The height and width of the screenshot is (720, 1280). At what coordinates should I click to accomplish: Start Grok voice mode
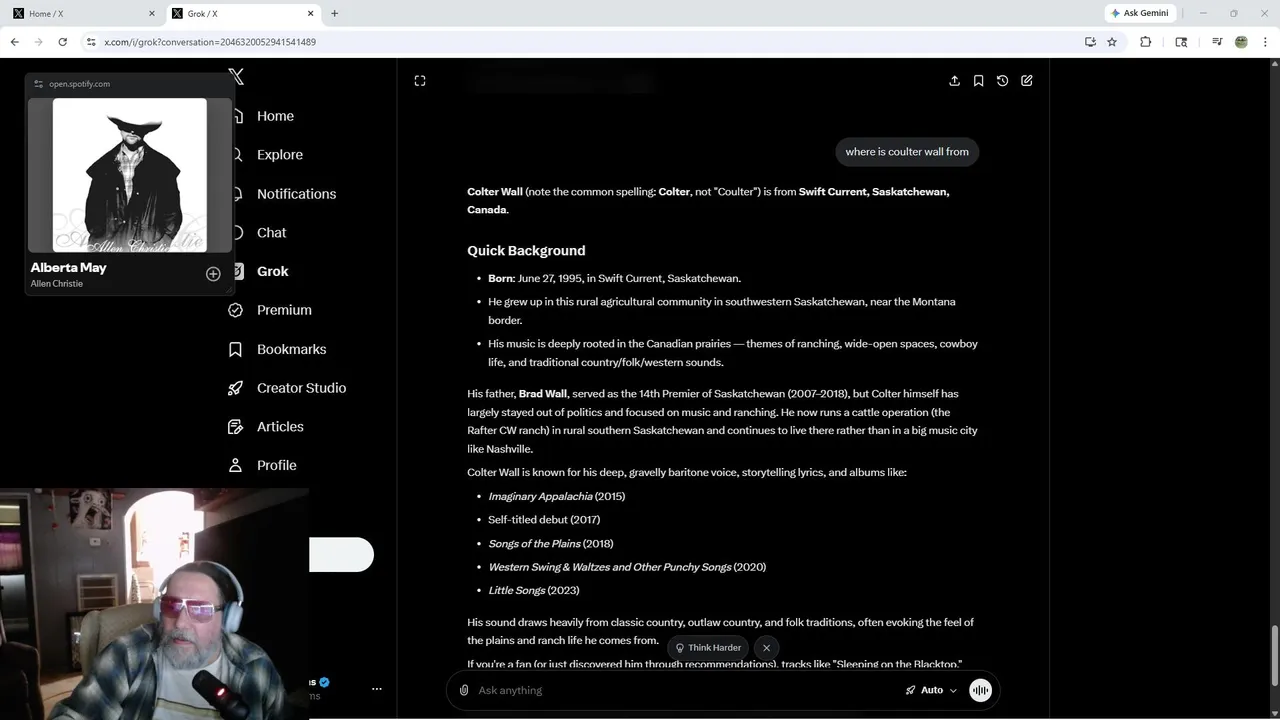click(x=980, y=690)
